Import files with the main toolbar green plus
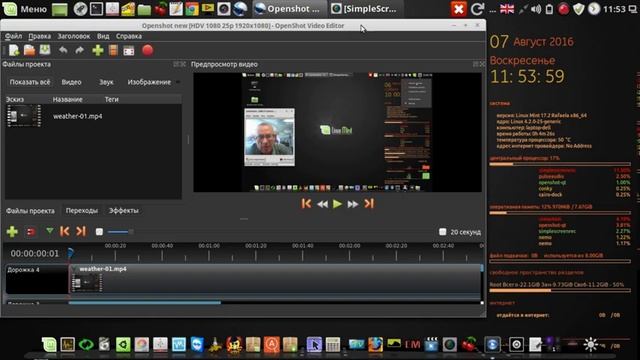This screenshot has width=640, height=360. [98, 50]
